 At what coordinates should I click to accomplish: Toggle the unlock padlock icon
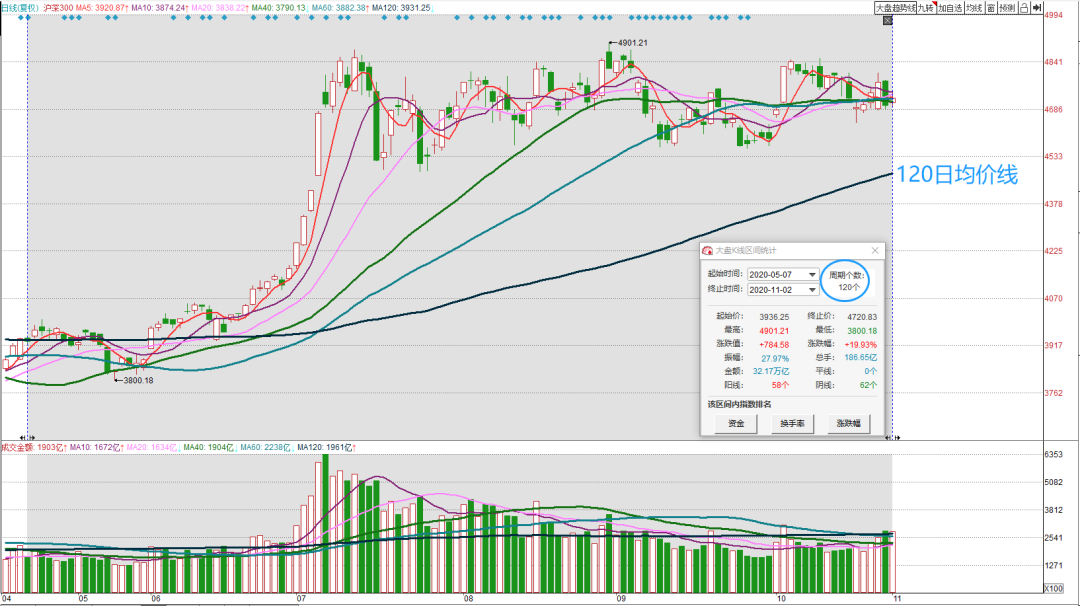(x=1024, y=8)
